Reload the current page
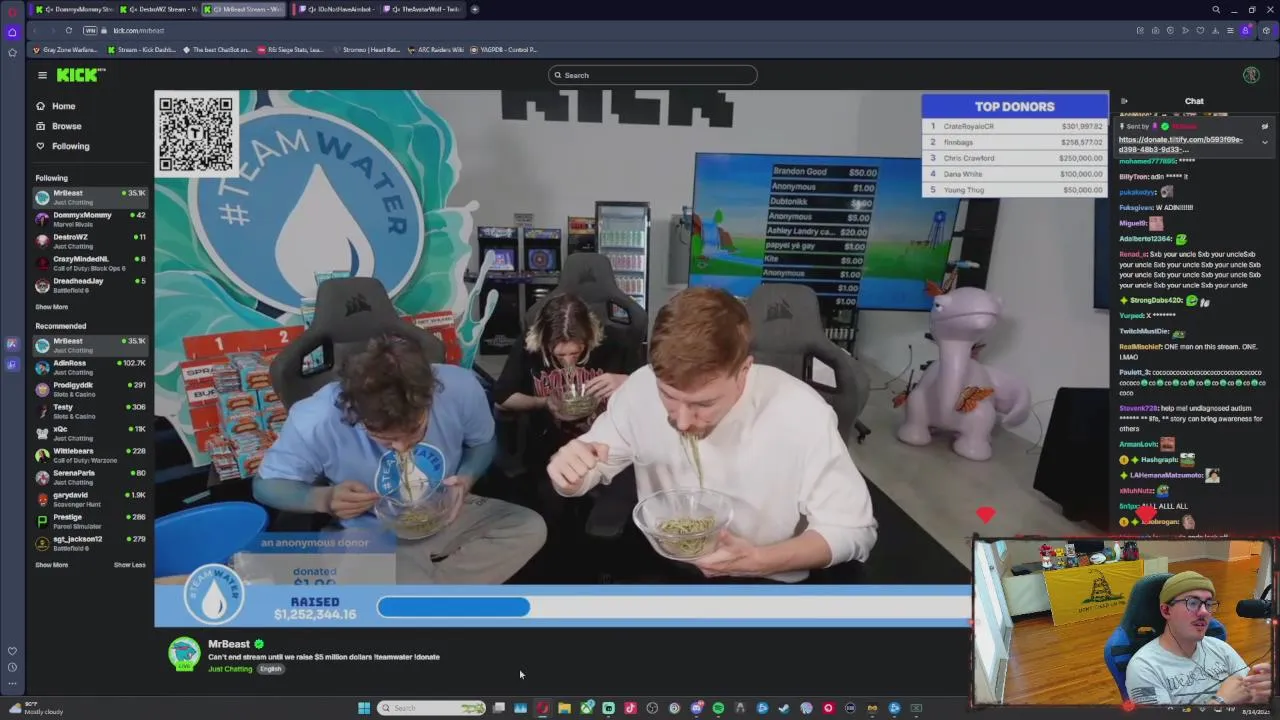Image resolution: width=1280 pixels, height=720 pixels. (x=69, y=30)
